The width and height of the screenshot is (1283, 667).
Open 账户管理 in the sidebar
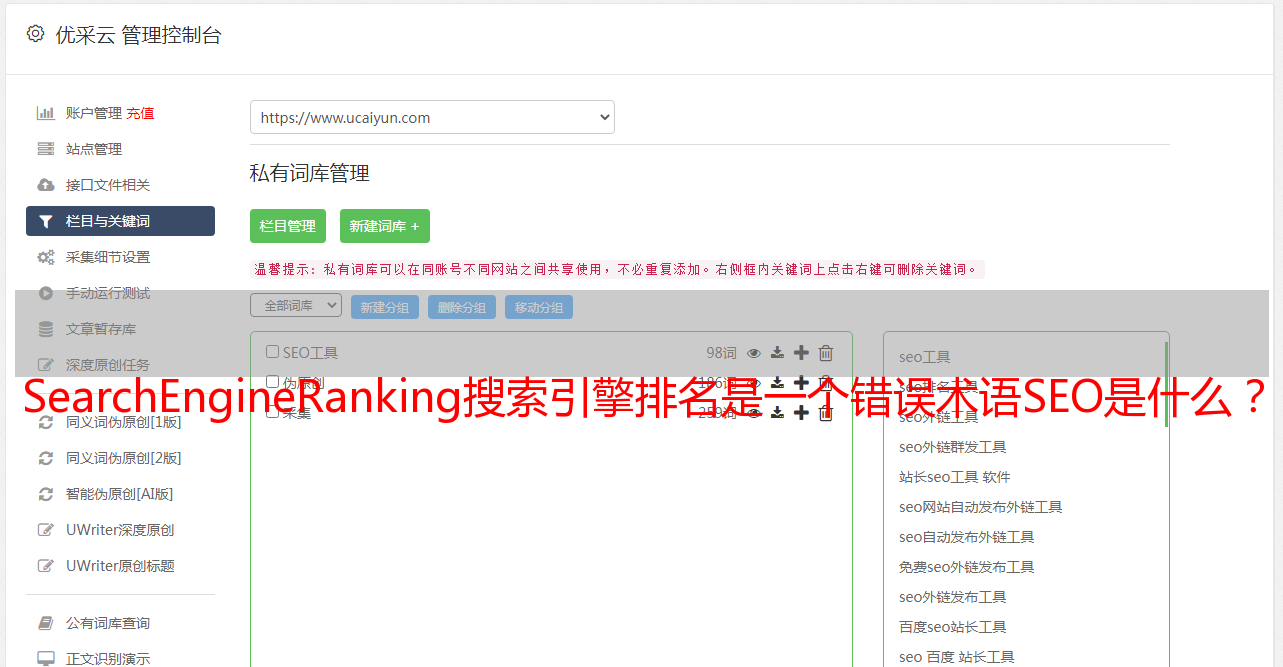(x=94, y=113)
